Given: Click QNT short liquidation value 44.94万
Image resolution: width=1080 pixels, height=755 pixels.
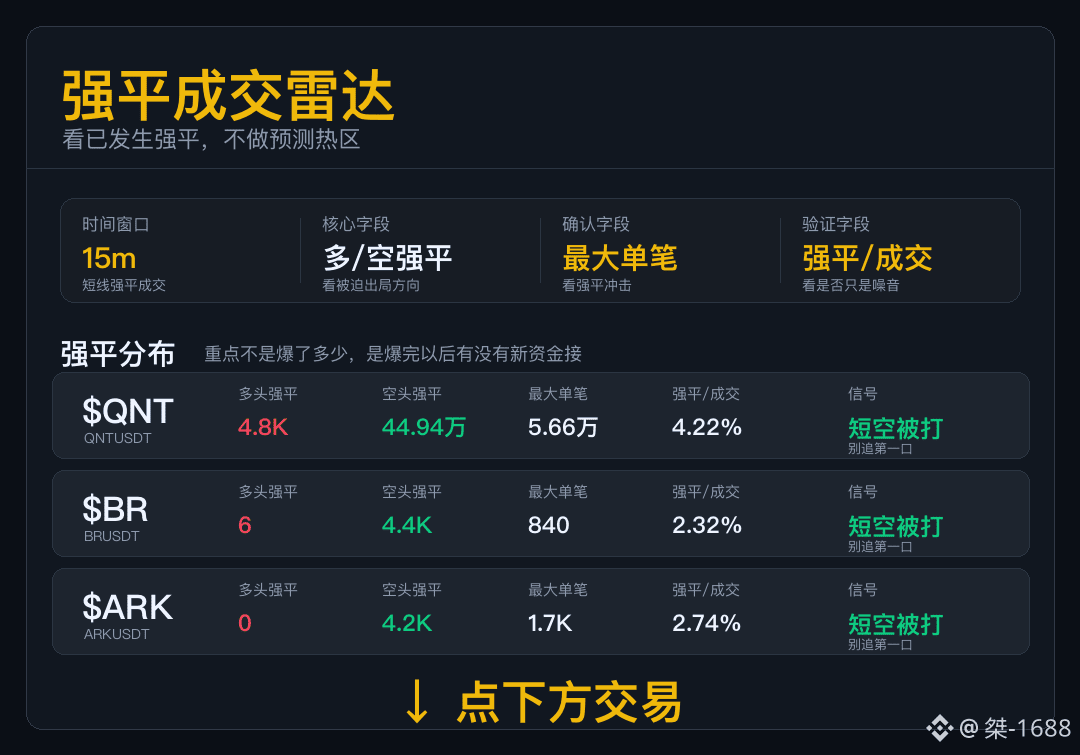Looking at the screenshot, I should coord(424,427).
